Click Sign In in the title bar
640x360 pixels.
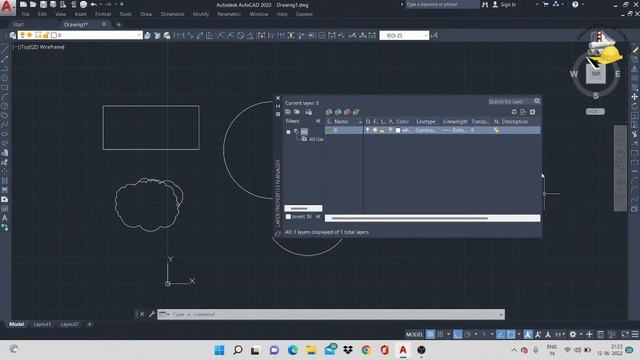point(508,4)
